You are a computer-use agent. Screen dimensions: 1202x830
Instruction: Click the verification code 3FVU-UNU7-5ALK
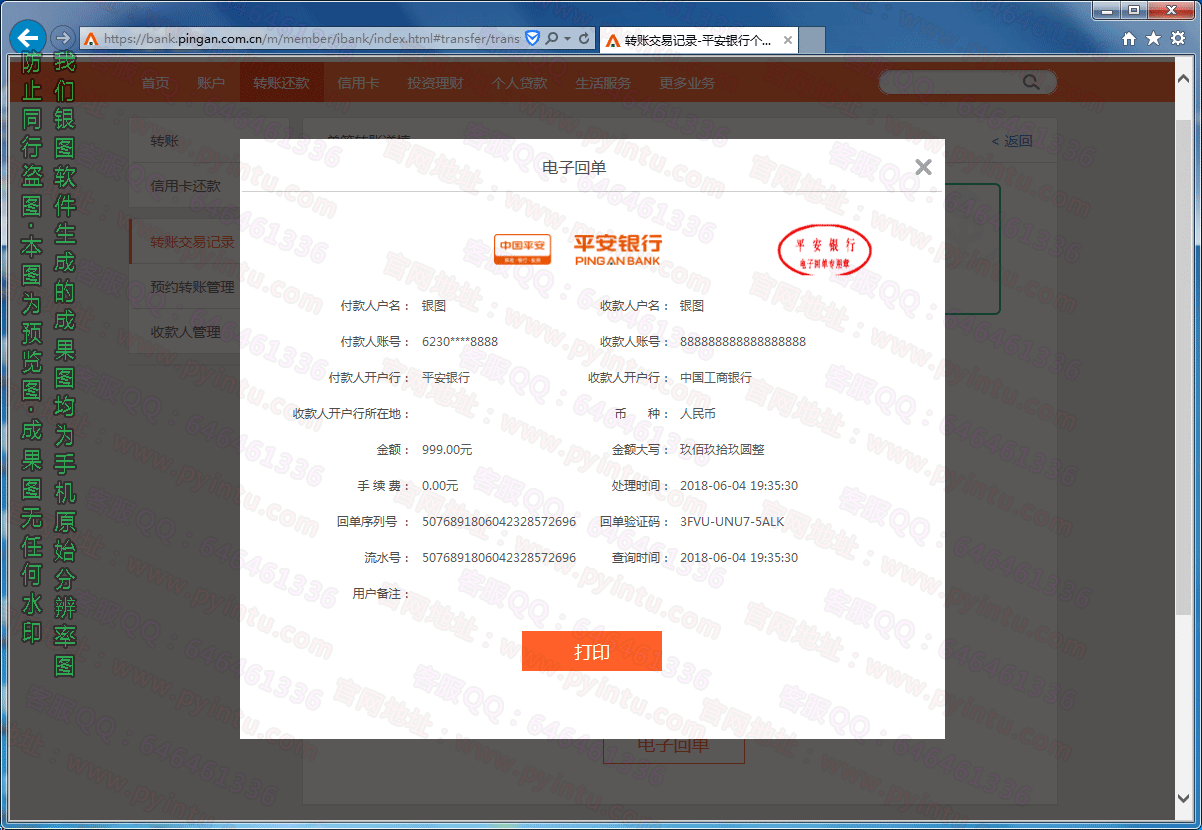732,522
